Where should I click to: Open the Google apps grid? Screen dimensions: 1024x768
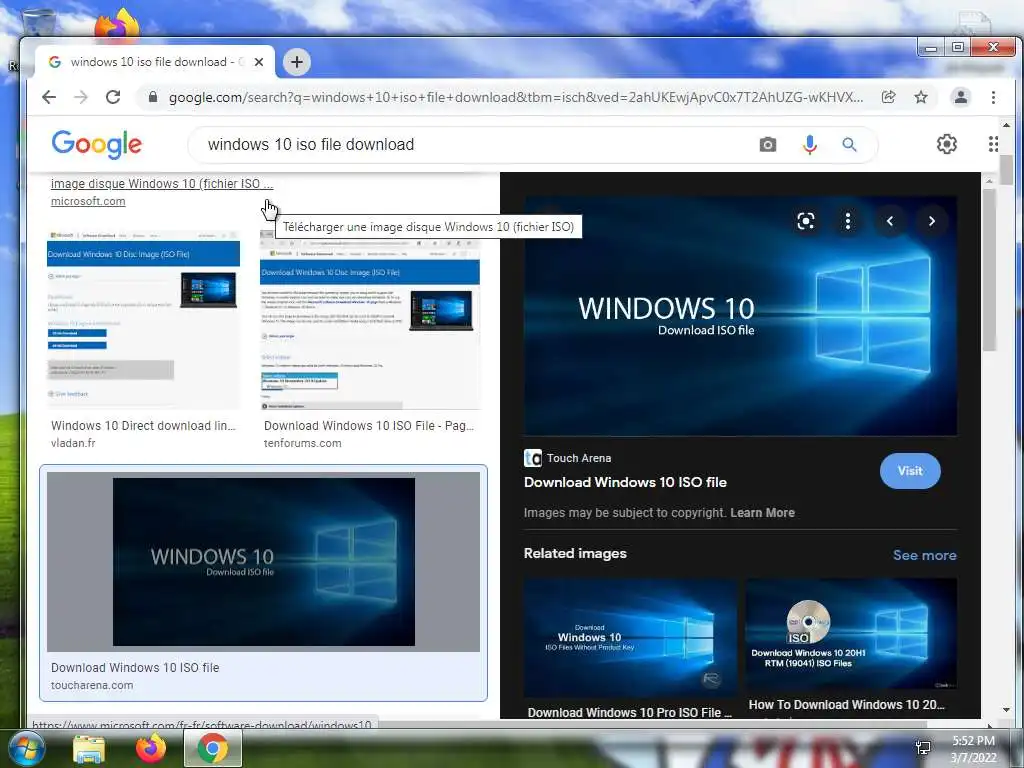pos(993,144)
